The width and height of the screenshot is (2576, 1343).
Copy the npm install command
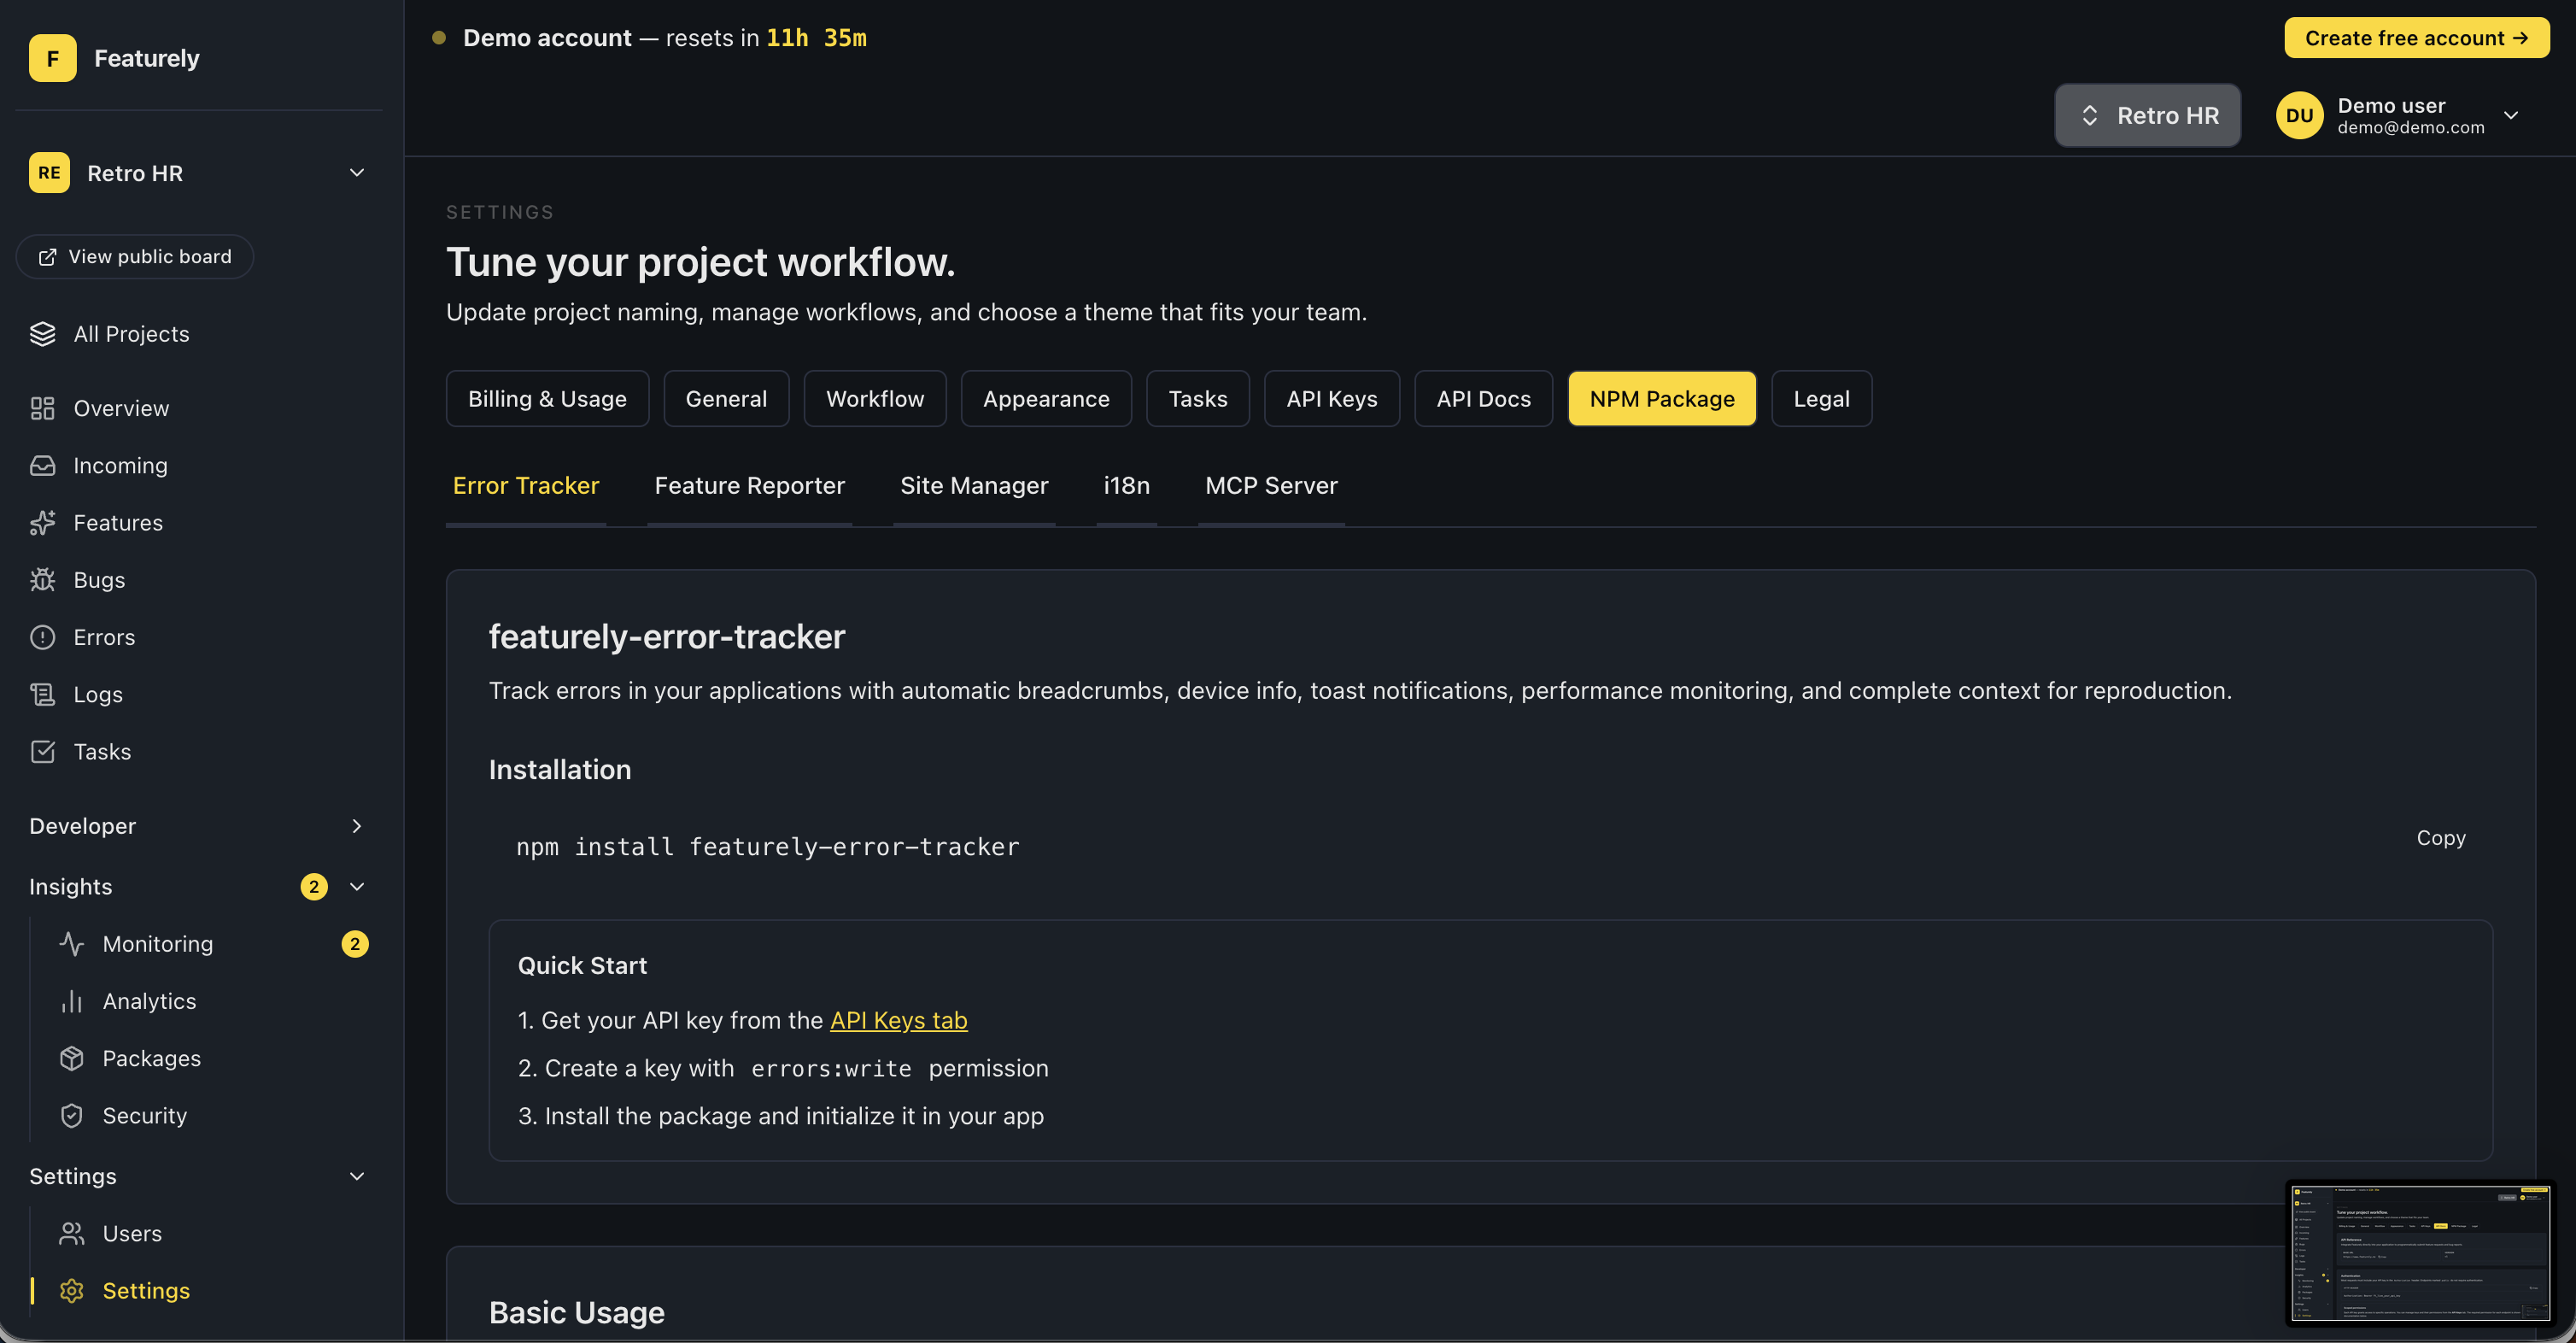point(2440,838)
